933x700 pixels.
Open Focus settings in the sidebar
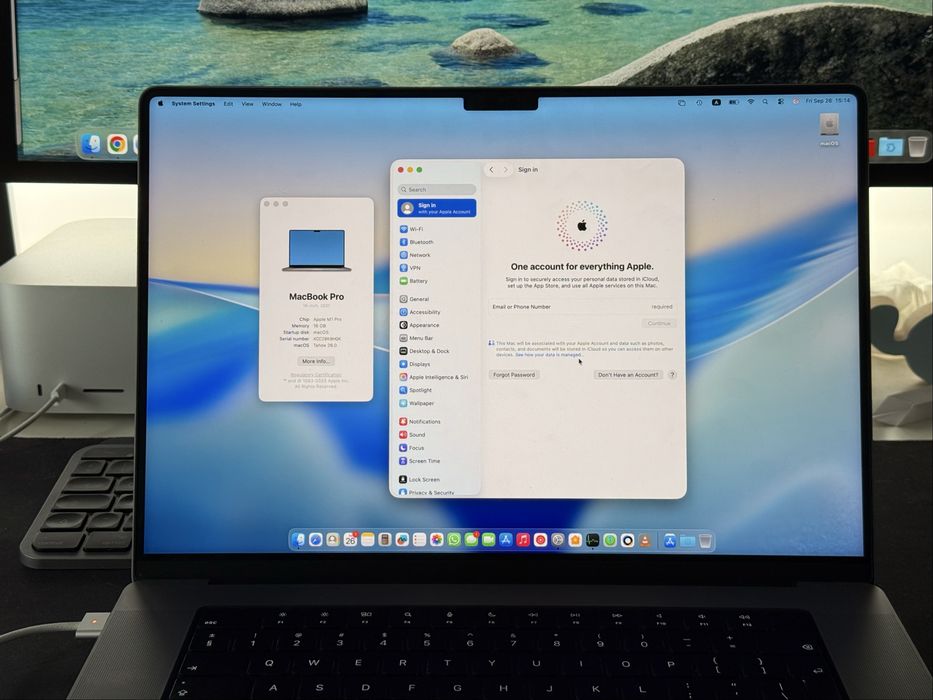point(436,448)
